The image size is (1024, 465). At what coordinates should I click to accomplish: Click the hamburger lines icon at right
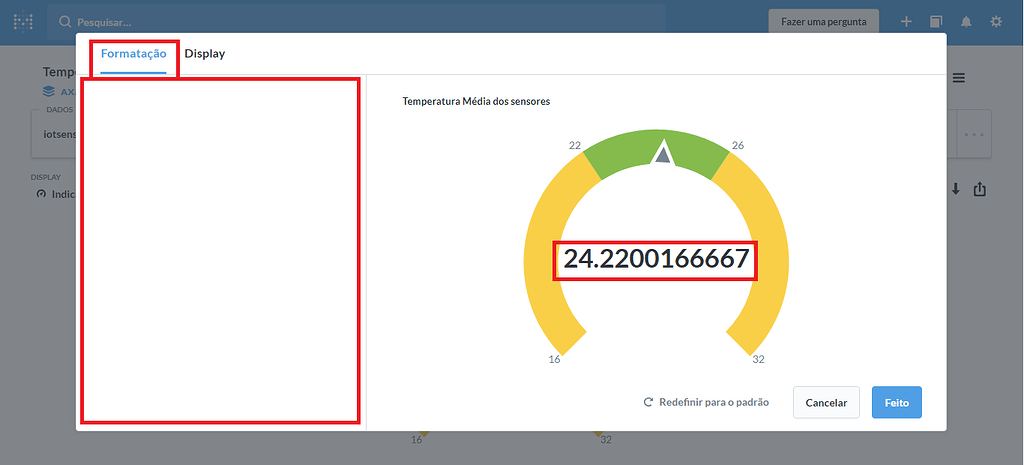(959, 78)
